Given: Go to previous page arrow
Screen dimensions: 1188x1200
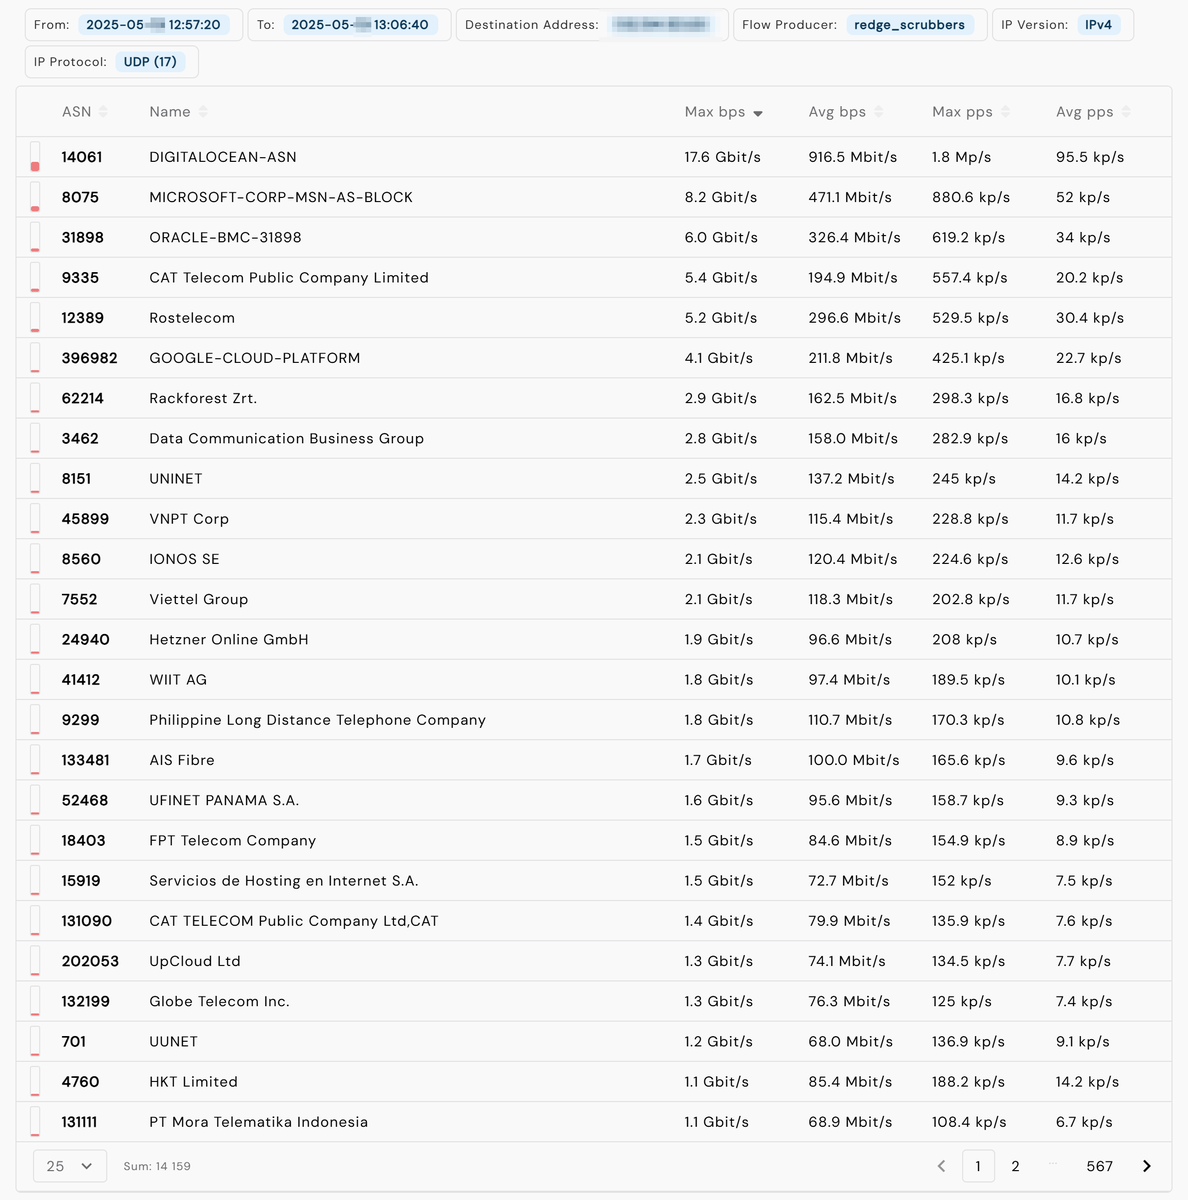Looking at the screenshot, I should click(x=941, y=1166).
